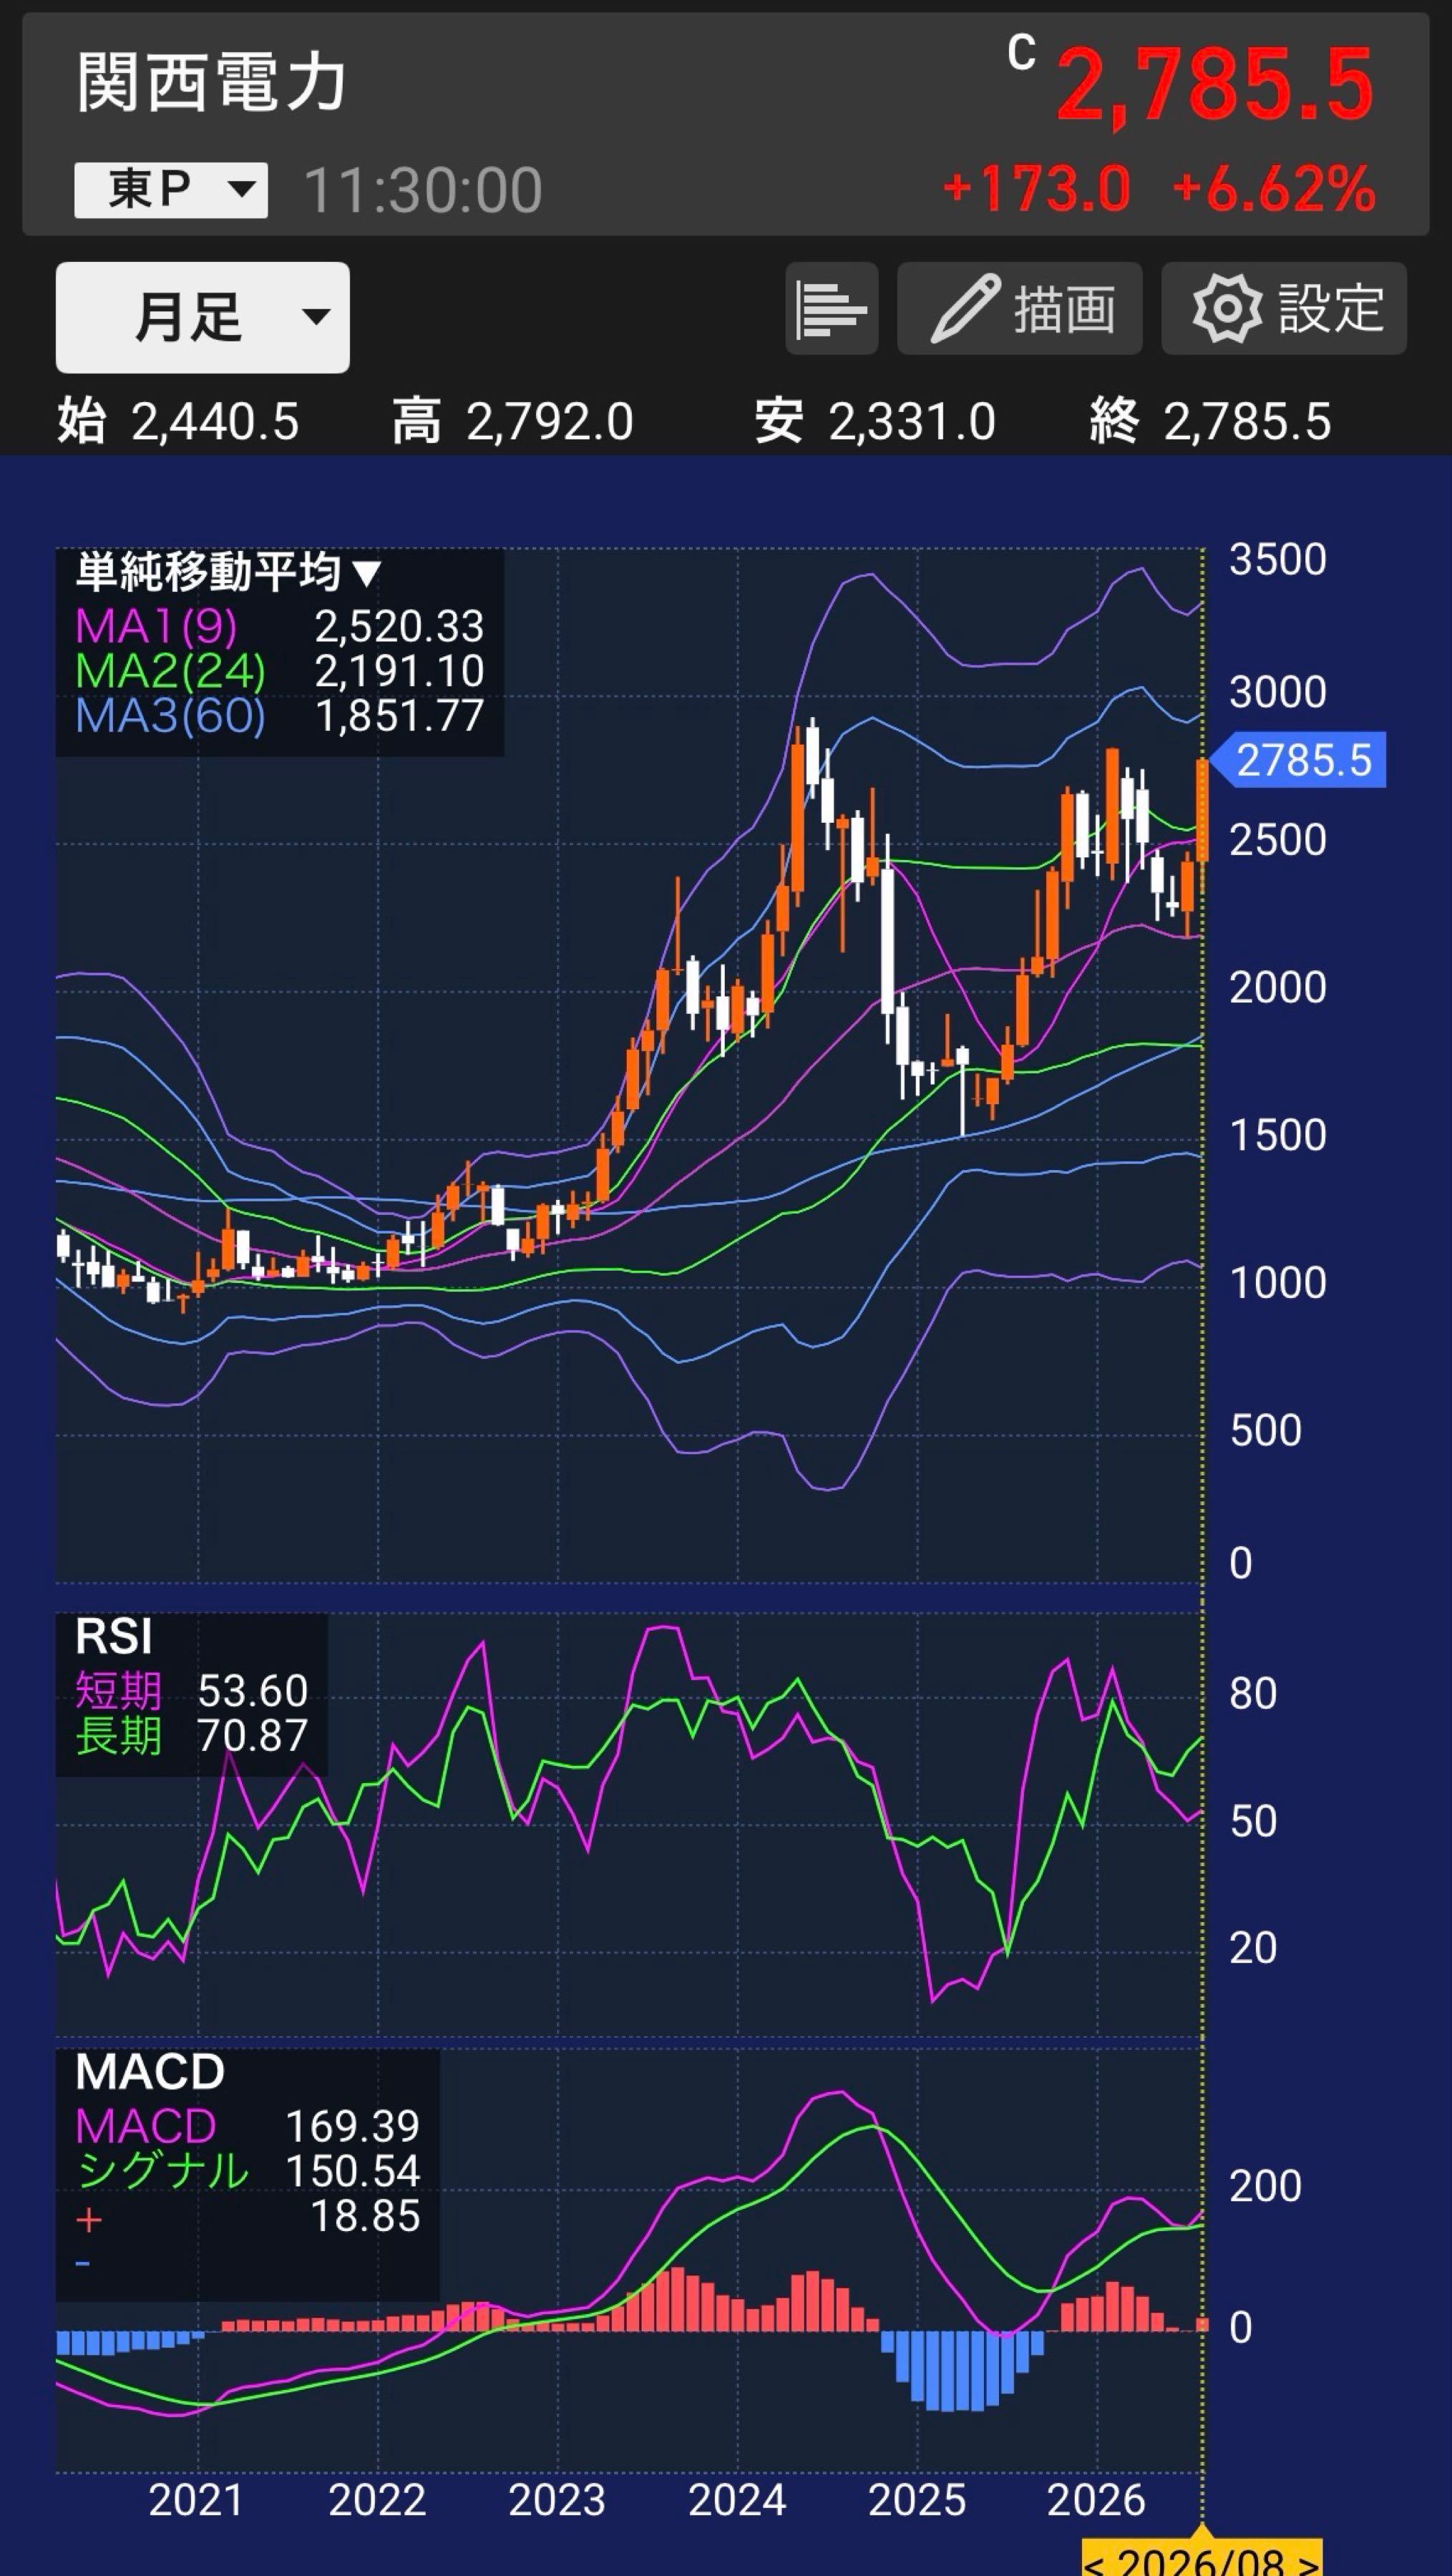Tap the 2026 year label on the time axis
This screenshot has width=1452, height=2576.
1096,2501
